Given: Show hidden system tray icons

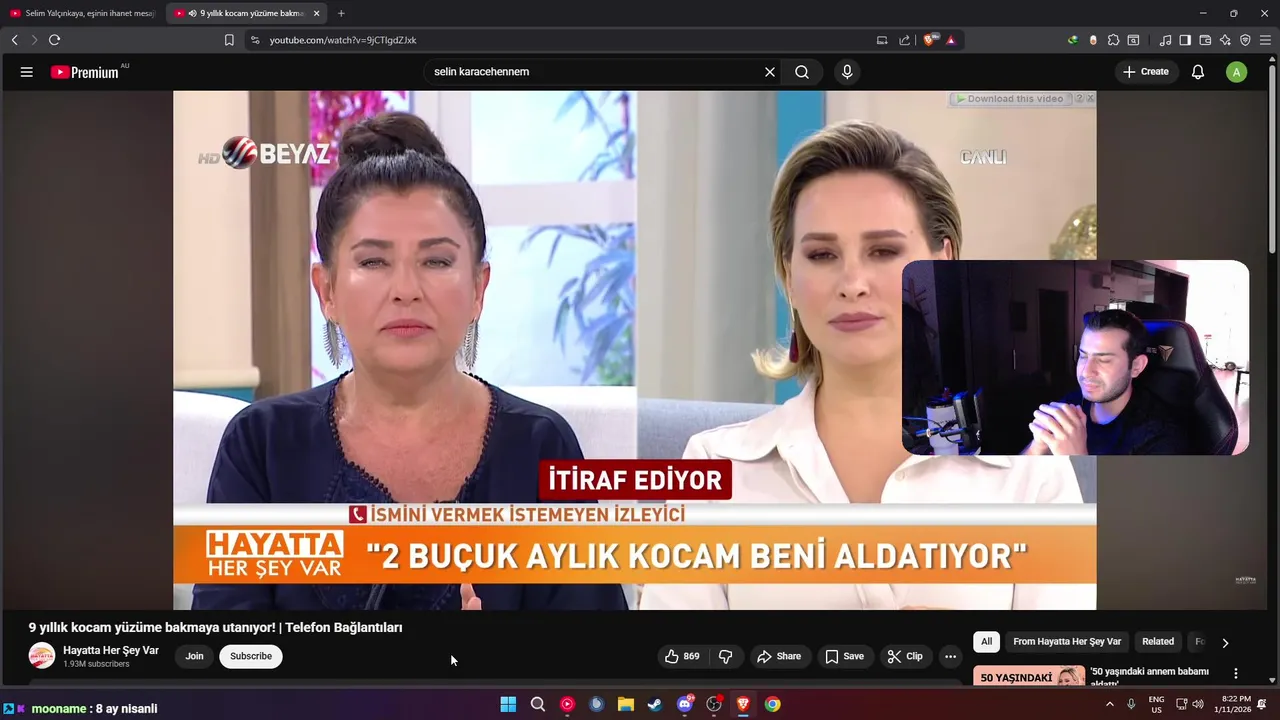Looking at the screenshot, I should (x=1109, y=705).
